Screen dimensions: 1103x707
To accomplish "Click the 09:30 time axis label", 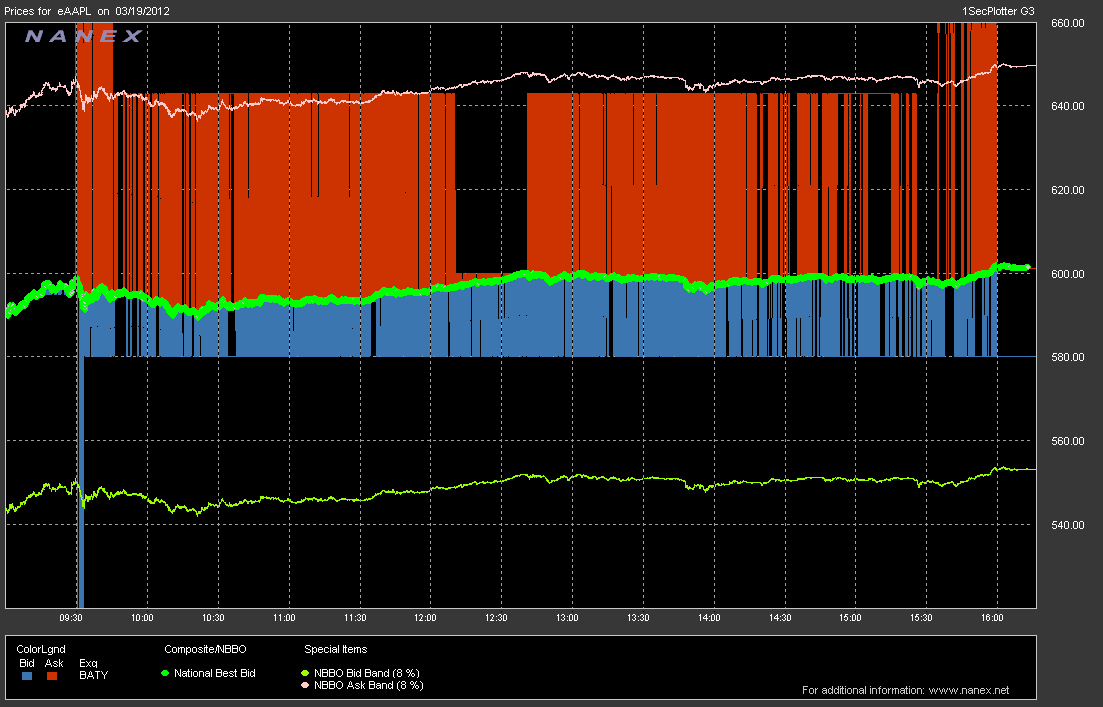I will 71,618.
